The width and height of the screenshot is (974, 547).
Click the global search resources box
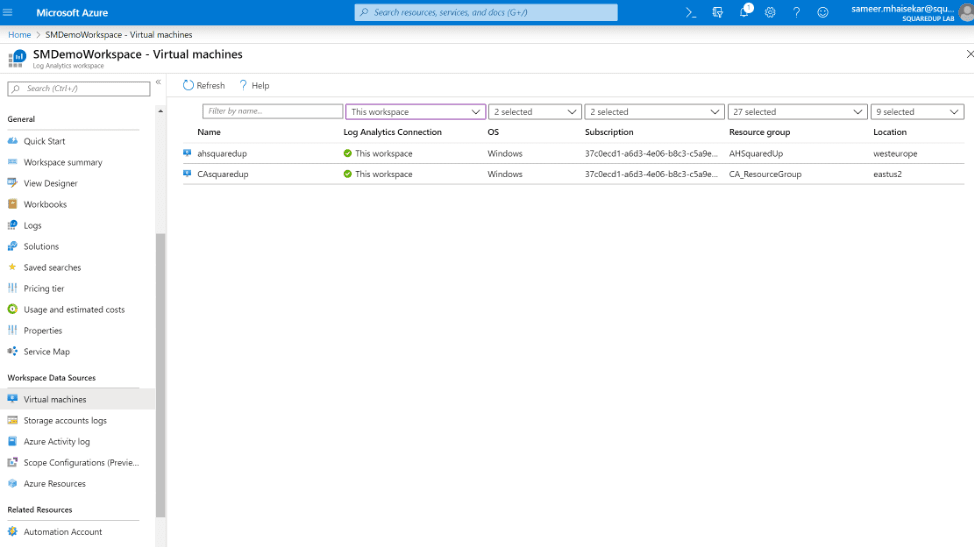(x=486, y=12)
